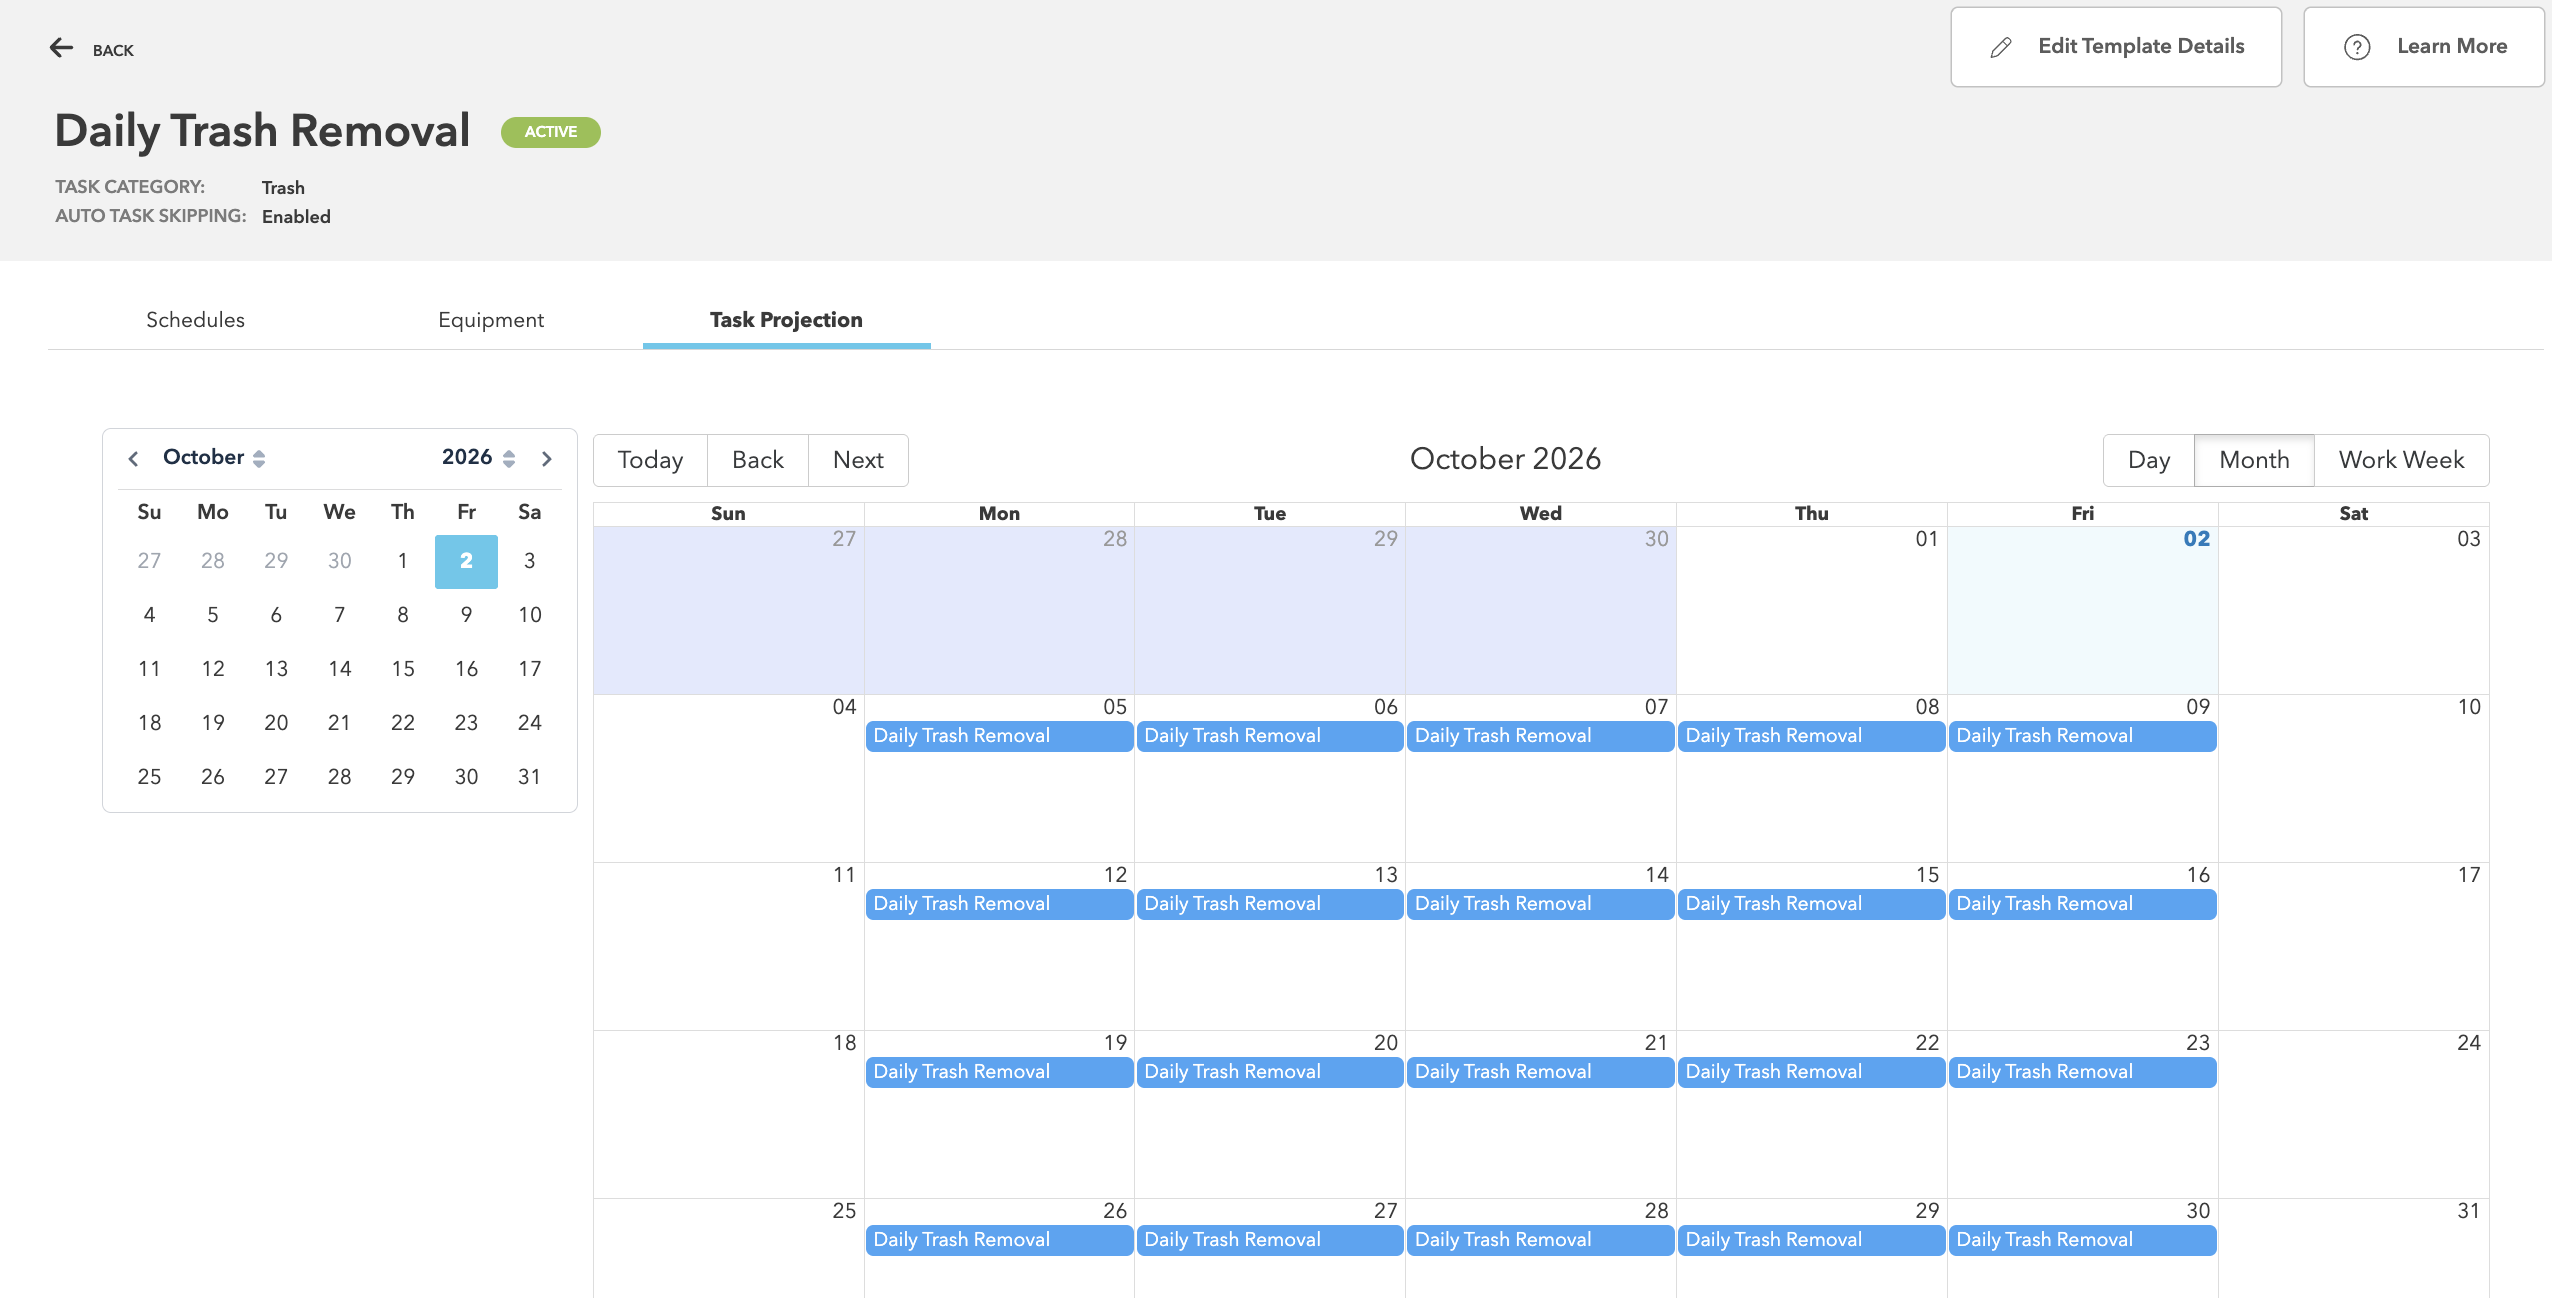Open Daily Trash Removal task on Thursday 08
The width and height of the screenshot is (2552, 1298).
pyautogui.click(x=1811, y=736)
